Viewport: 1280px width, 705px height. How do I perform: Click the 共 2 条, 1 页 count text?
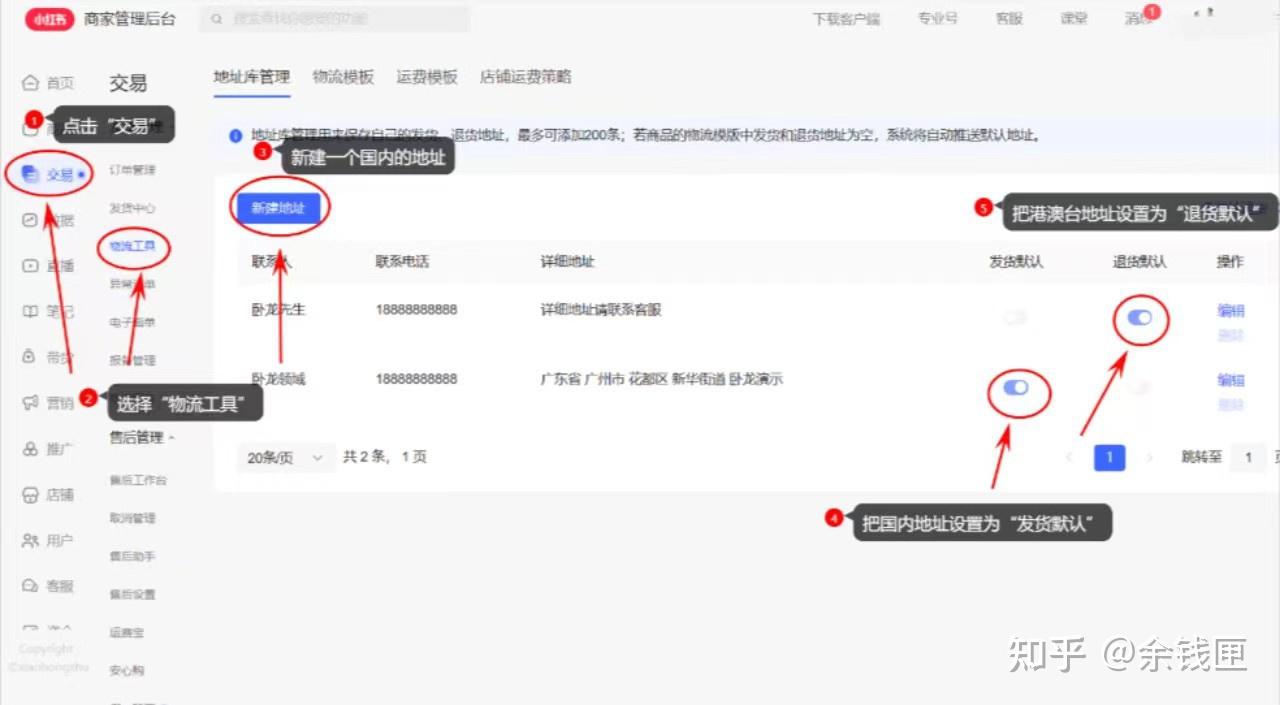pyautogui.click(x=385, y=457)
